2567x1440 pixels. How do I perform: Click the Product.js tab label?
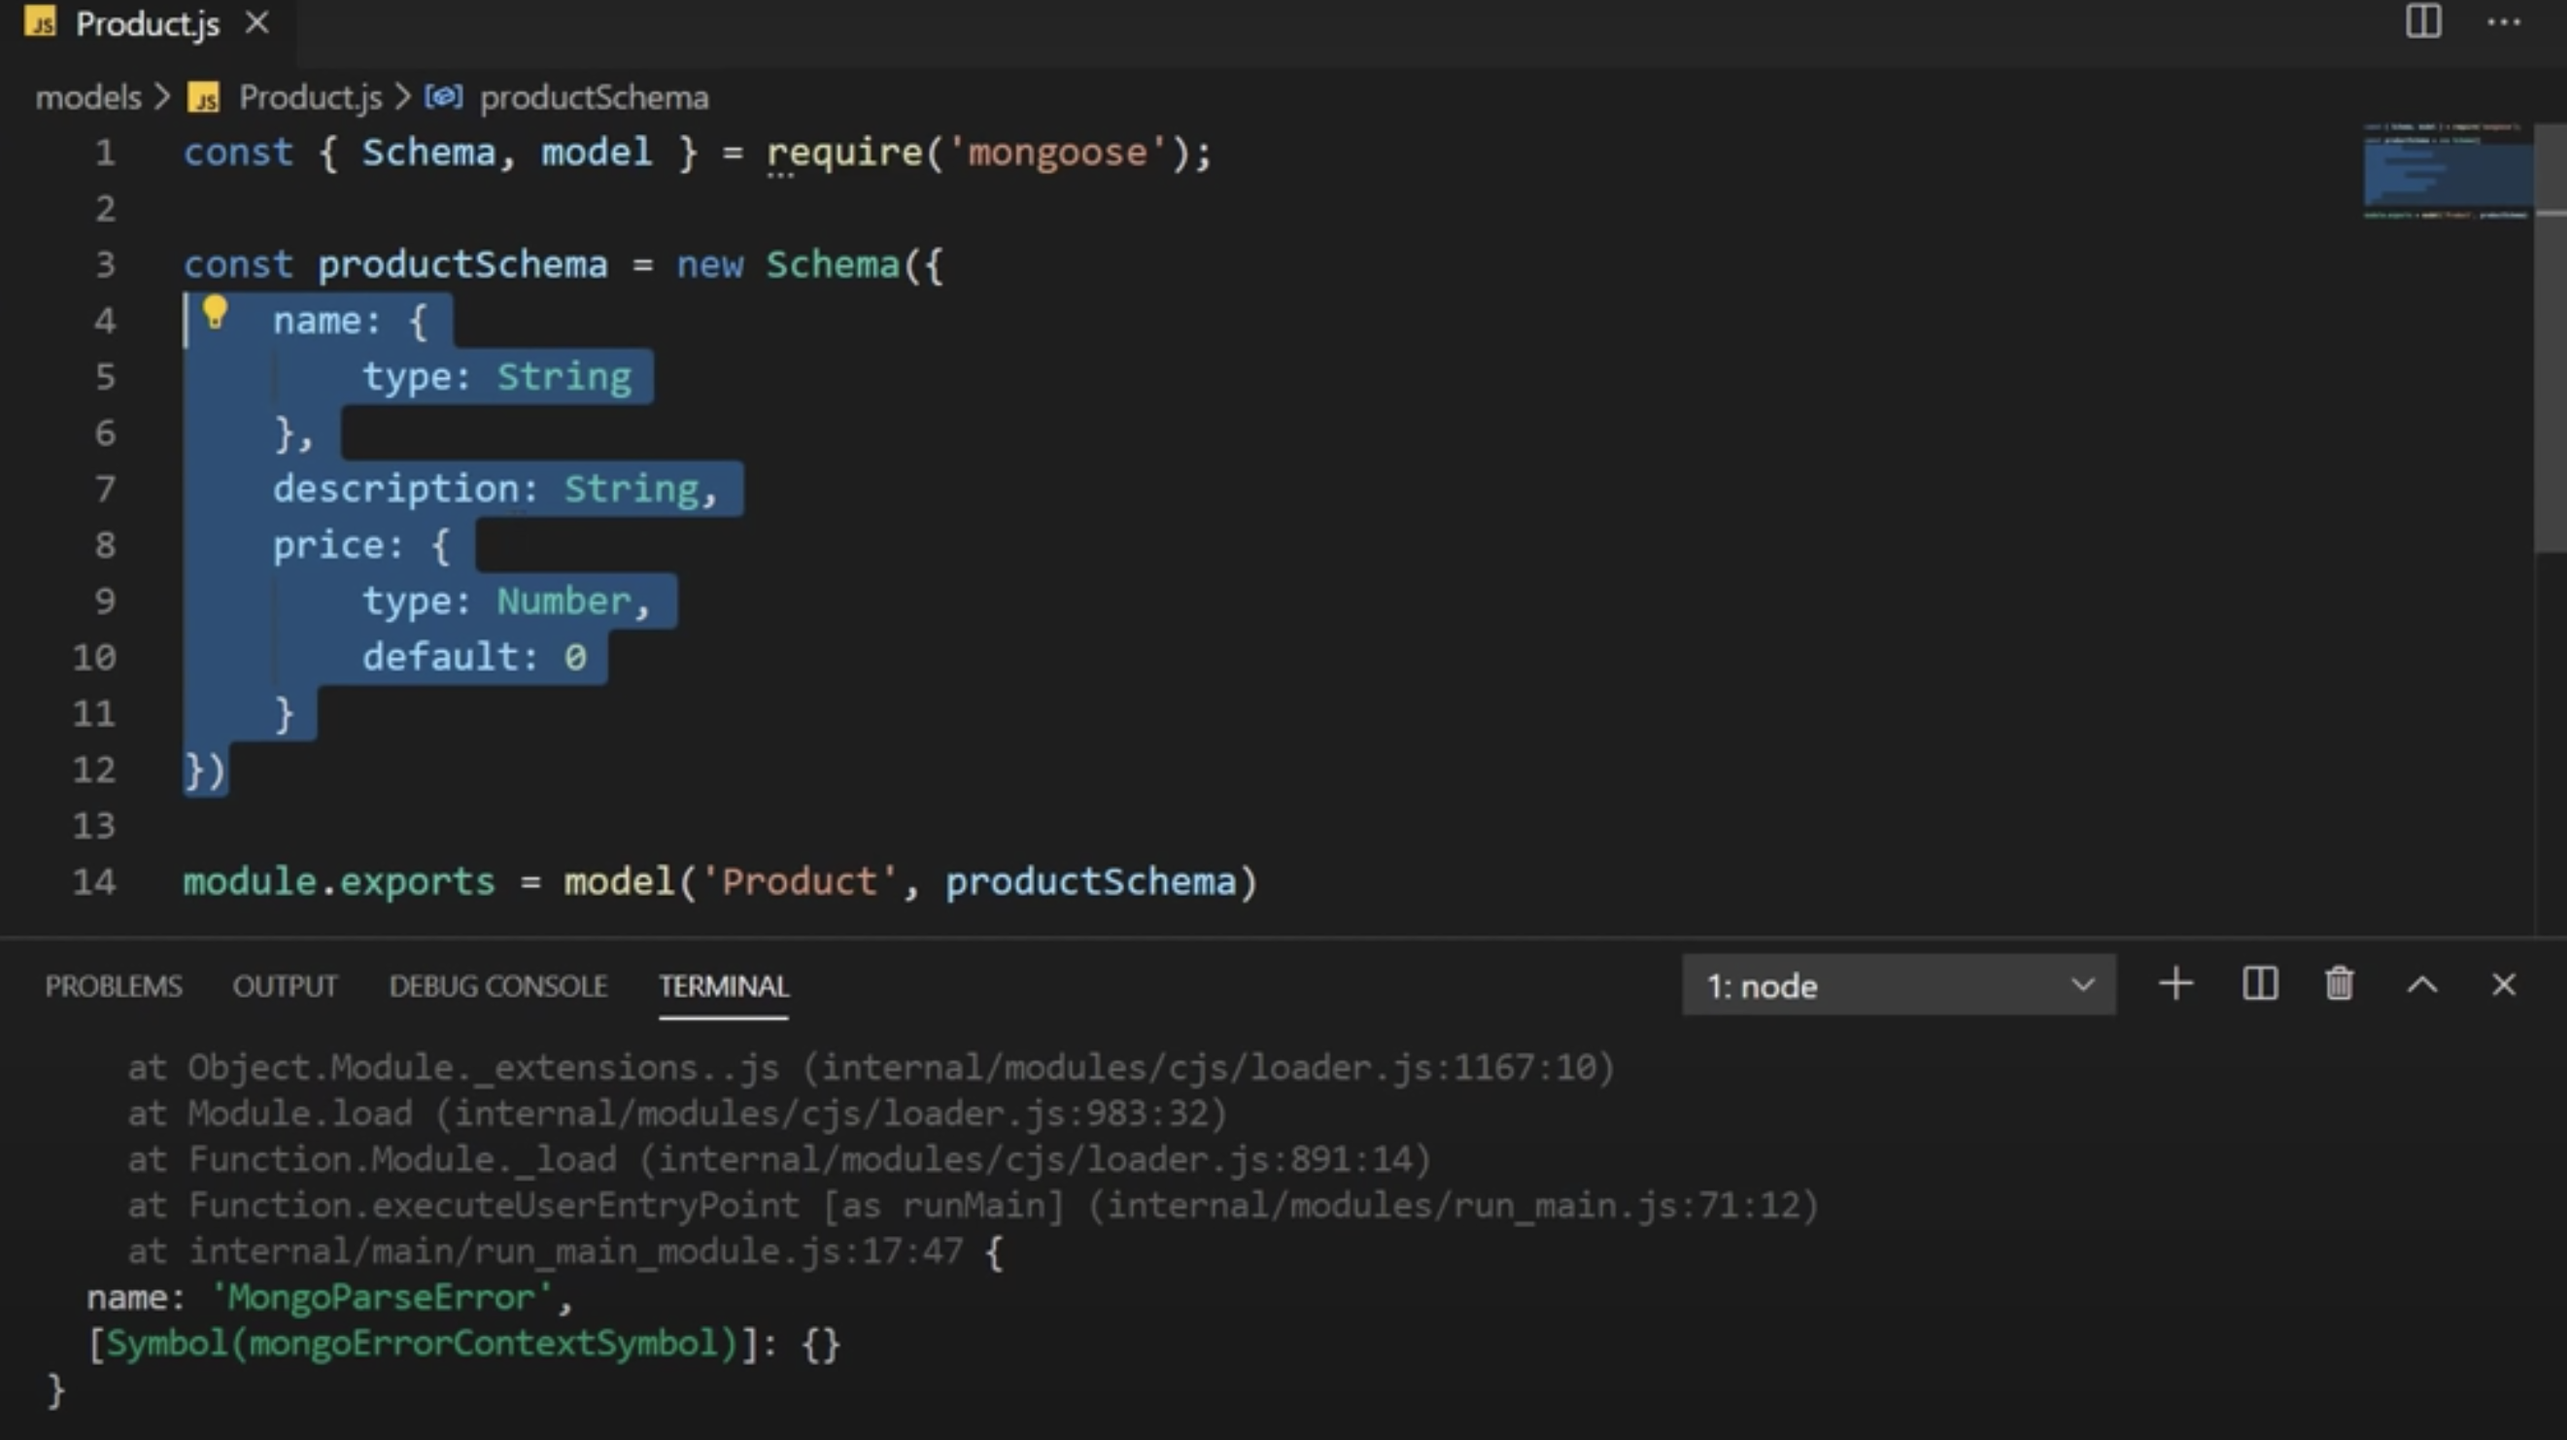(x=147, y=24)
